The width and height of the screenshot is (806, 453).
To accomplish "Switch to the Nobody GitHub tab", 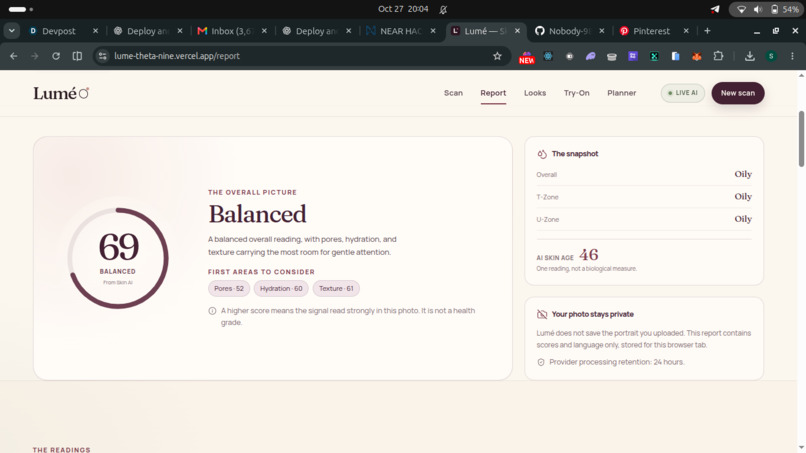I will click(569, 31).
